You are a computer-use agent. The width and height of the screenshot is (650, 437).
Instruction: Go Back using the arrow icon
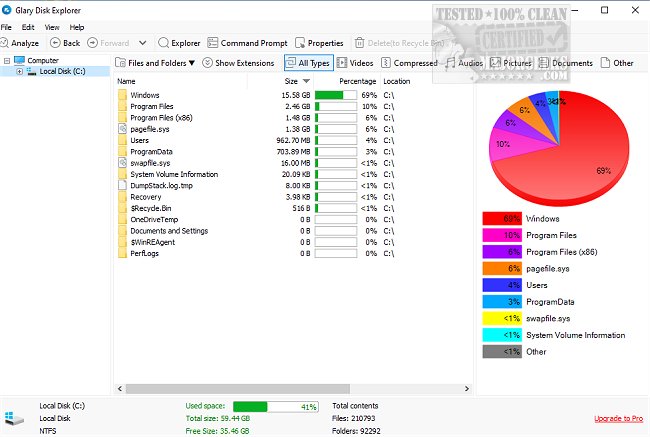pos(55,43)
